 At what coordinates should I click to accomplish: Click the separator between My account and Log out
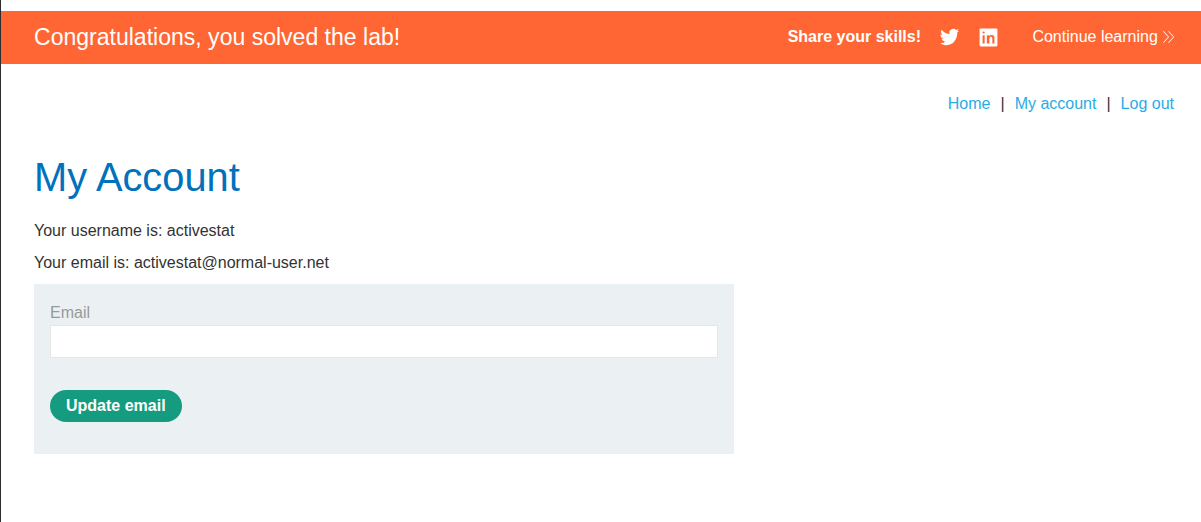point(1109,104)
